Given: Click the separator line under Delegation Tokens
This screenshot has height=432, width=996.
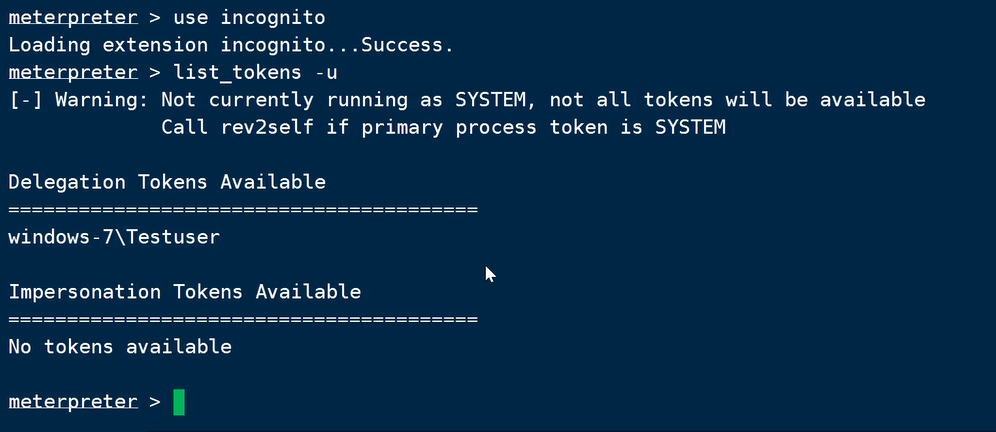Looking at the screenshot, I should click(x=243, y=210).
